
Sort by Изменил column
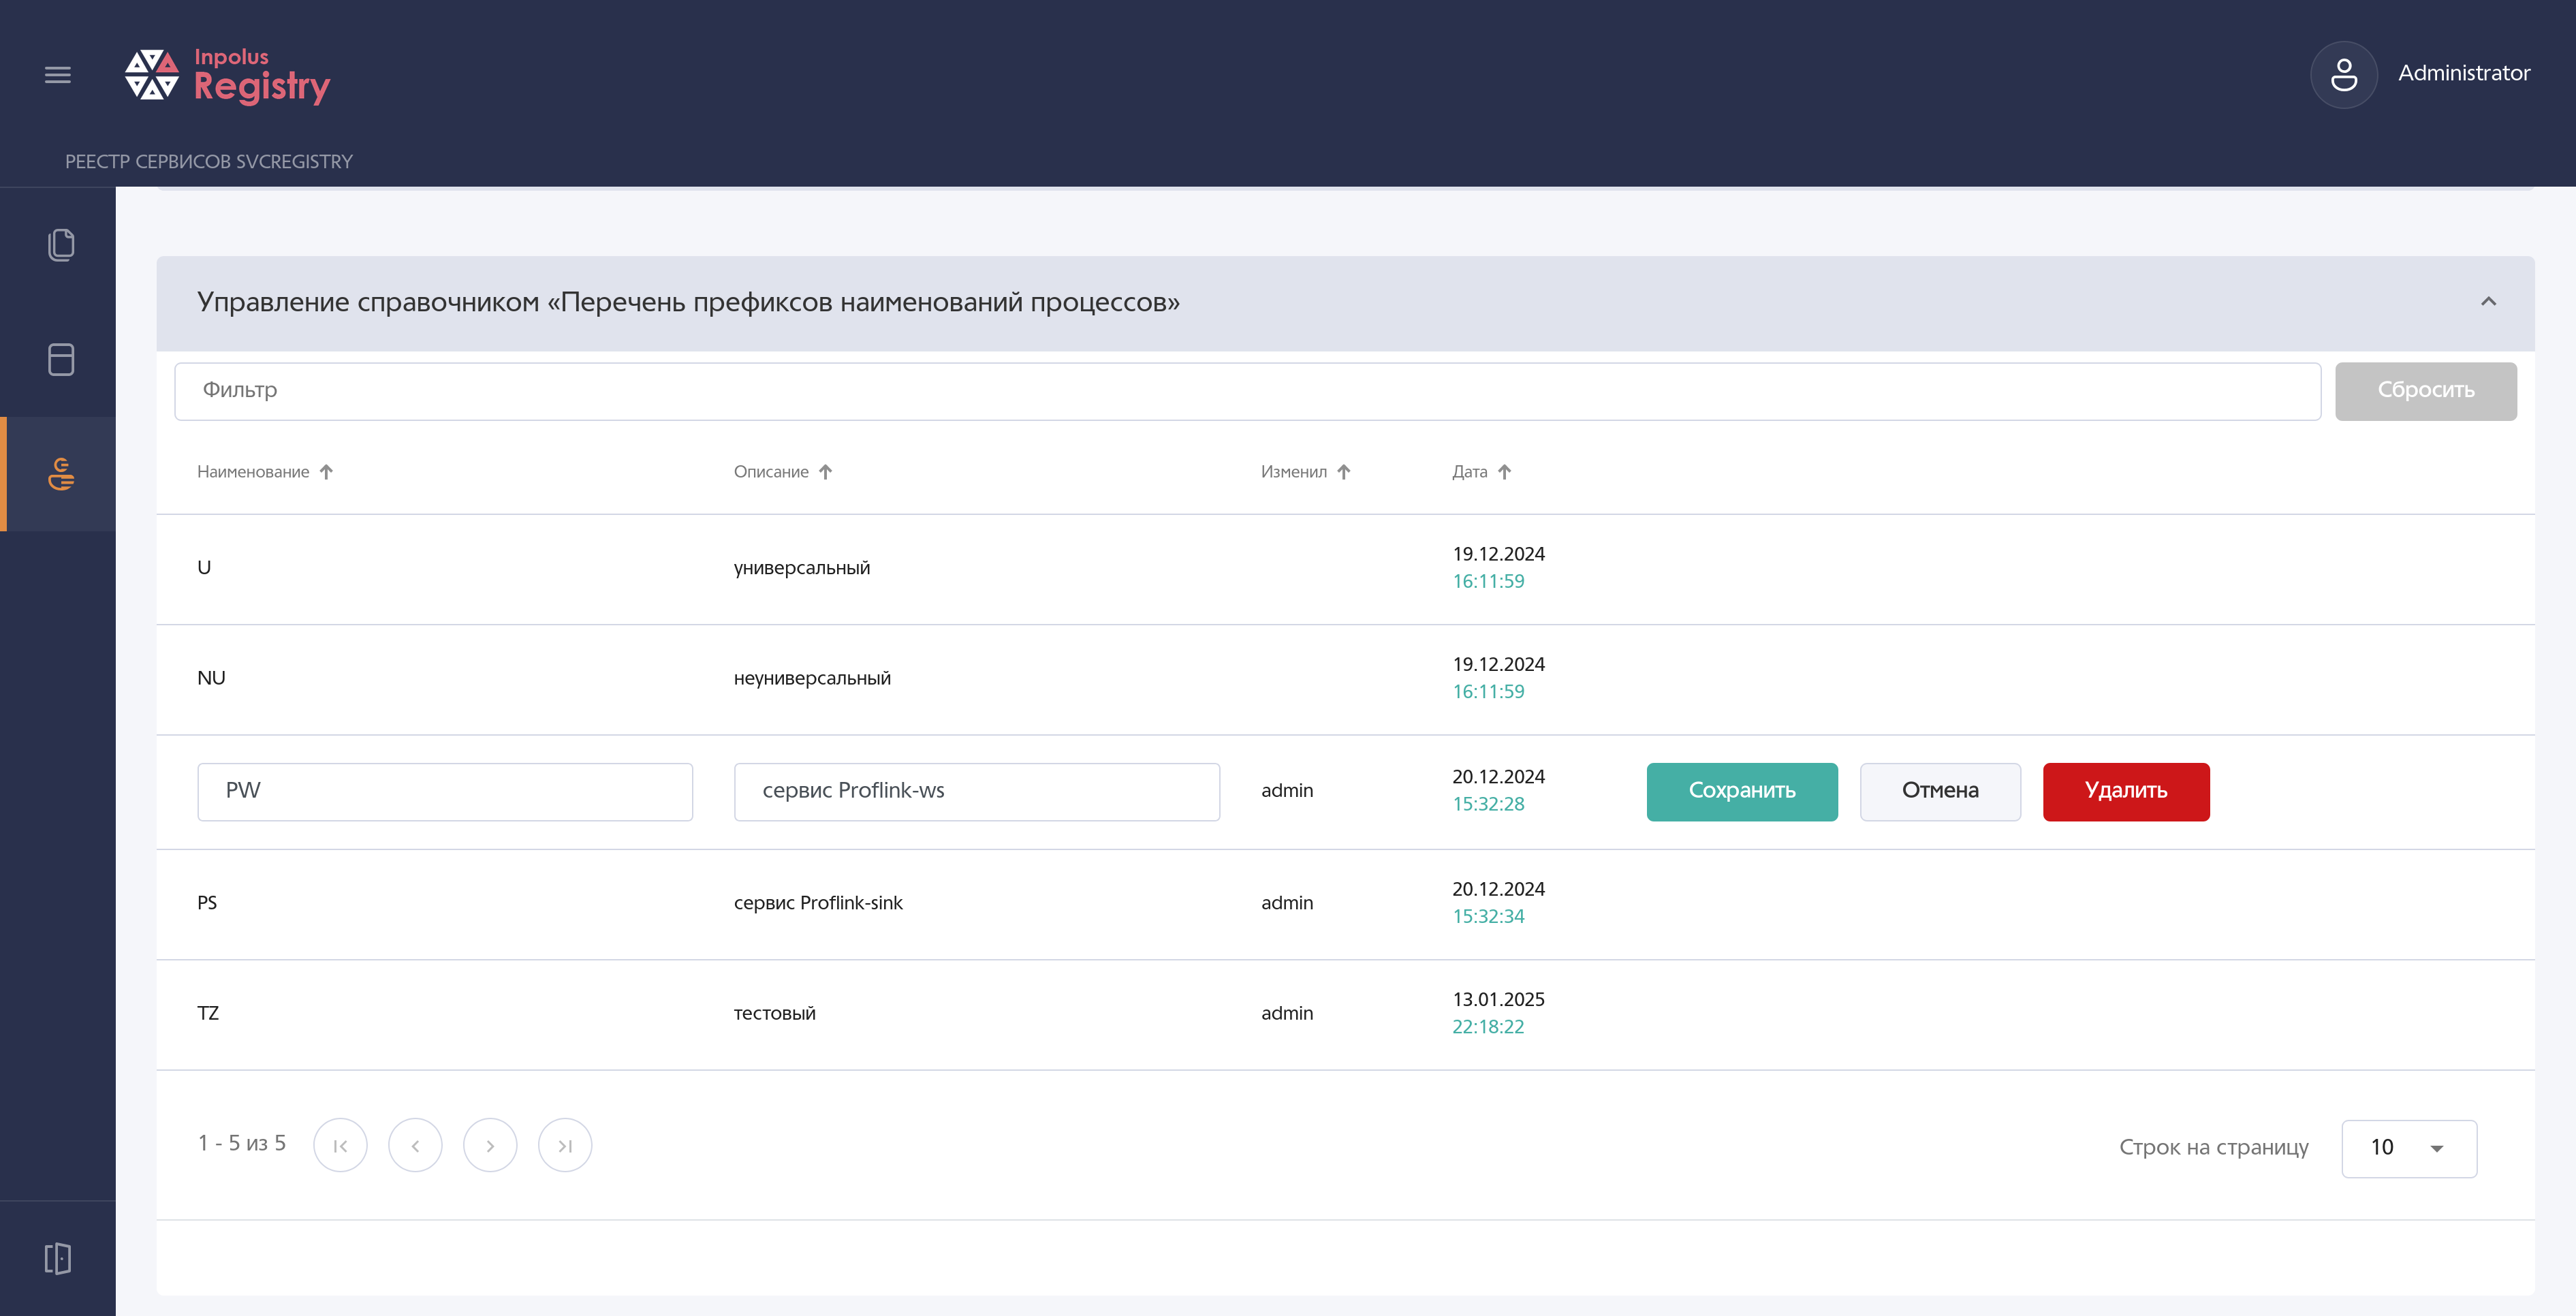tap(1344, 472)
